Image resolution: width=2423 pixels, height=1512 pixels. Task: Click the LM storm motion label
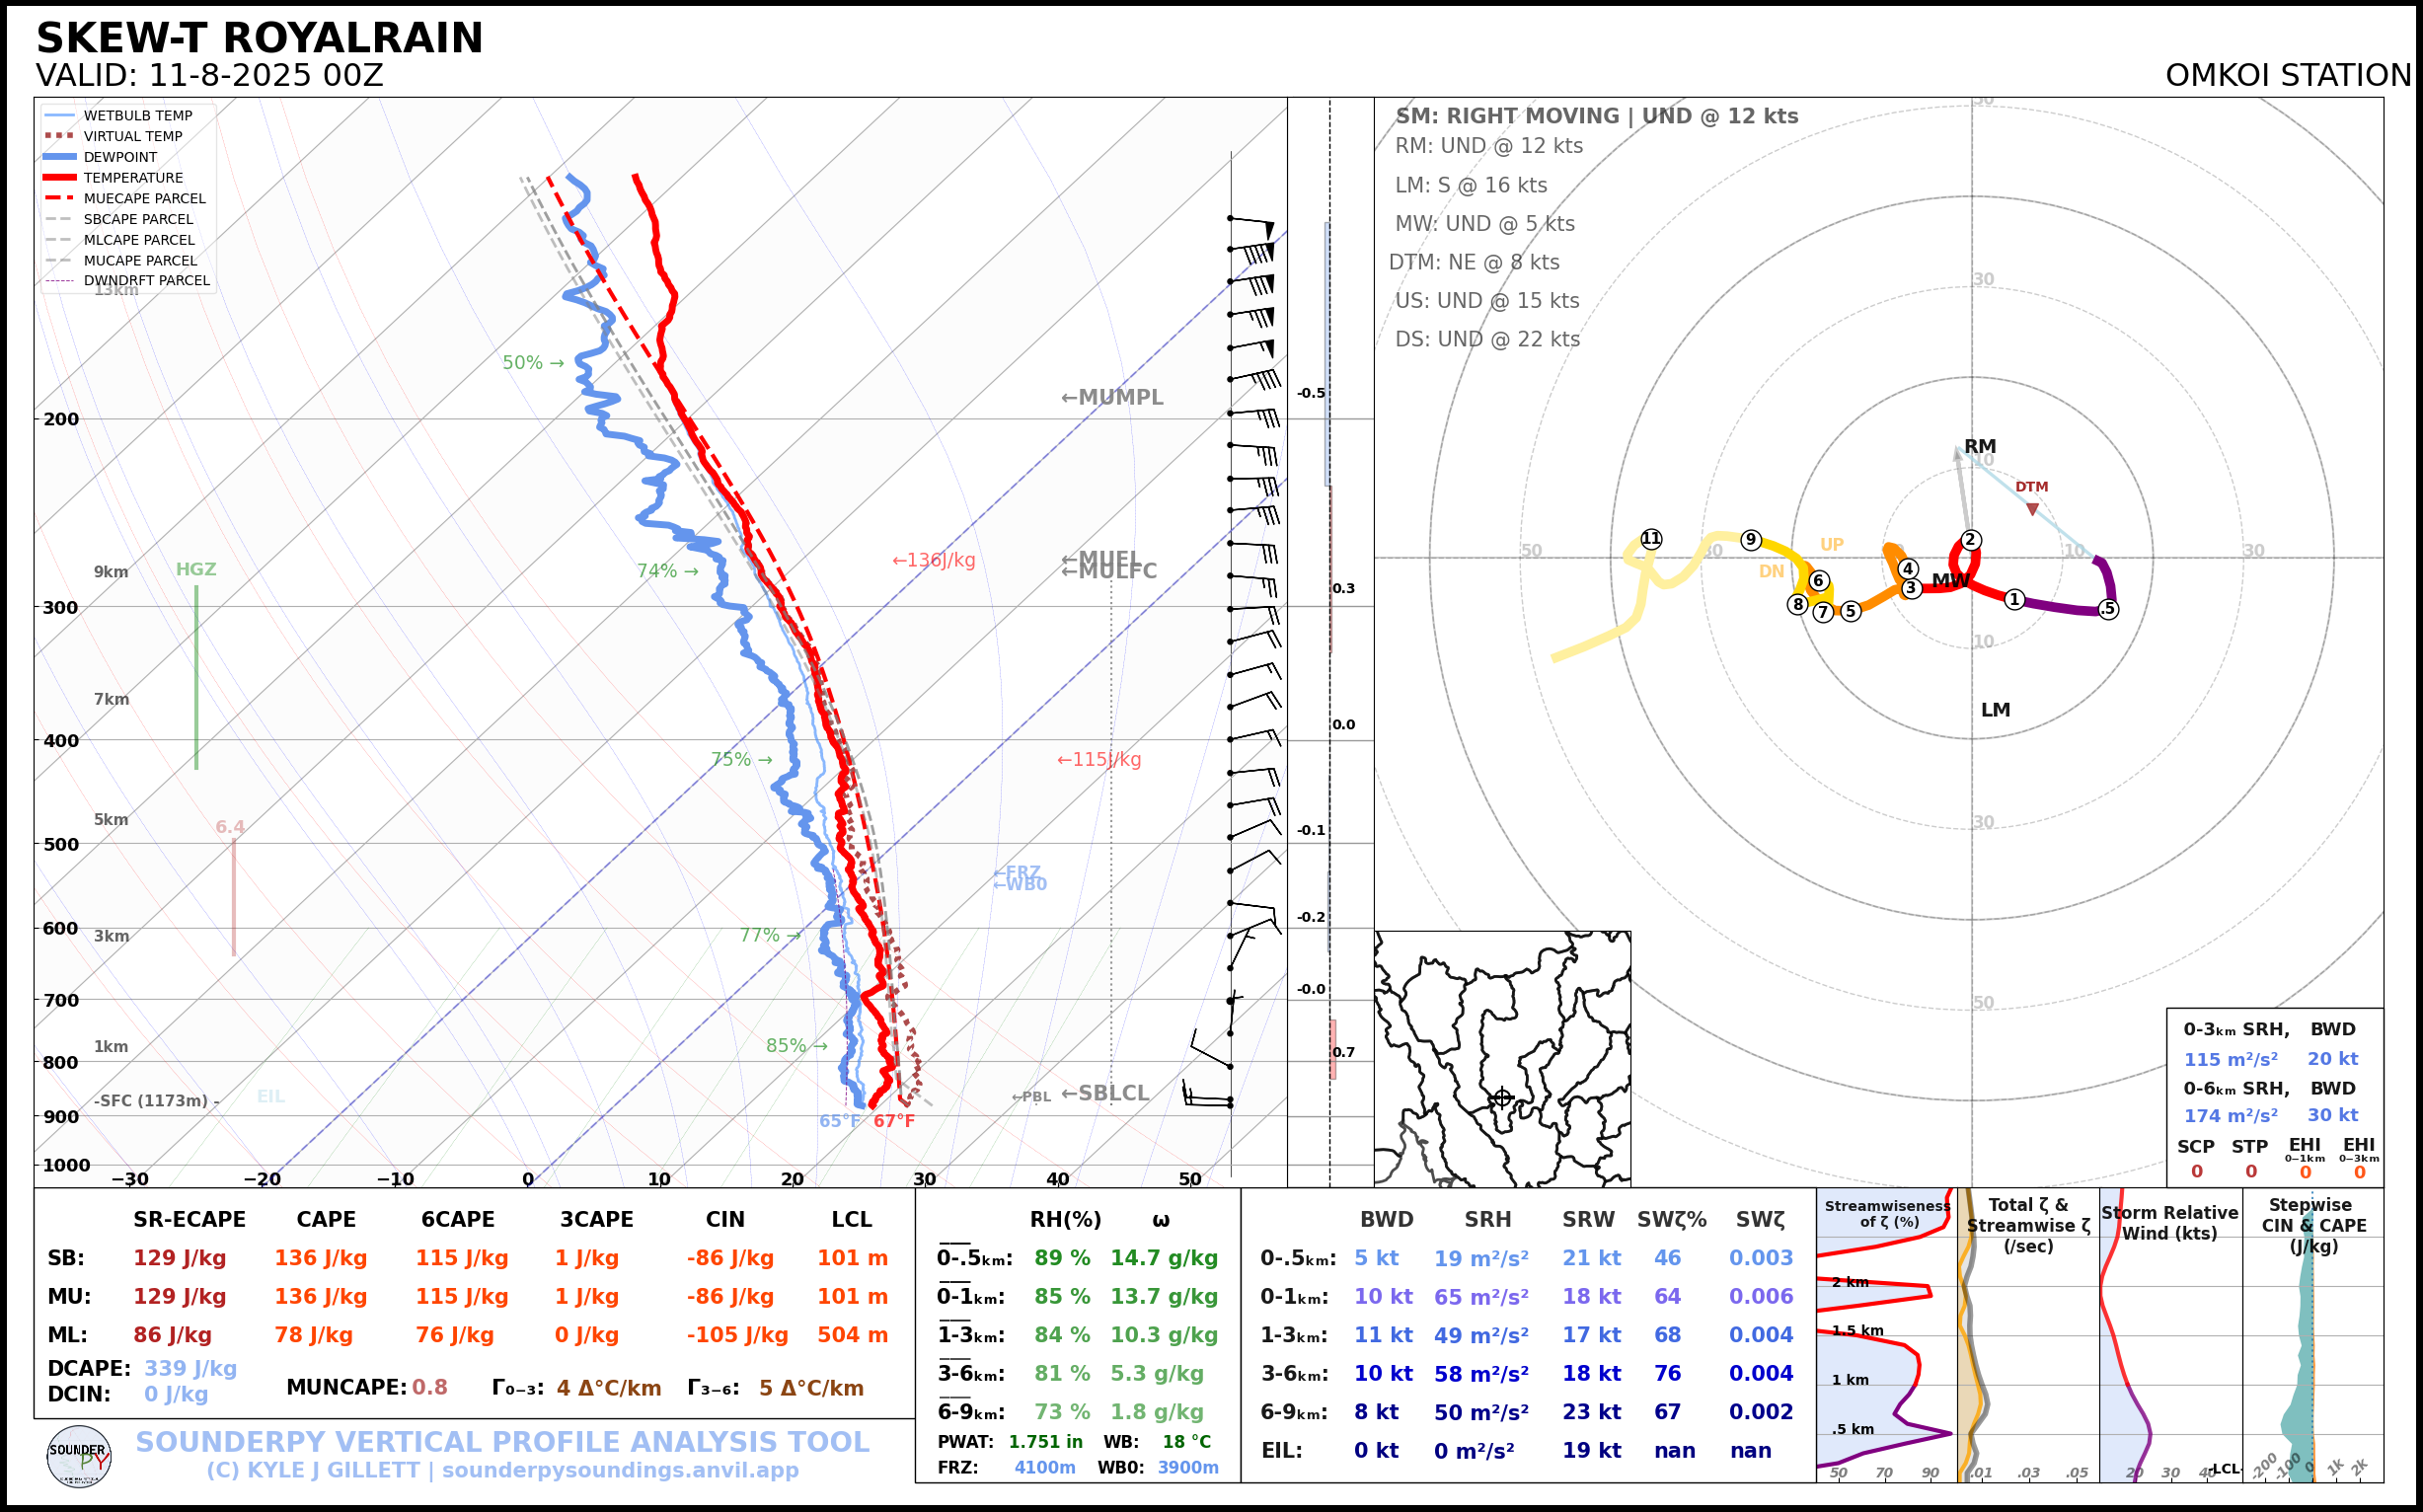tap(1995, 710)
